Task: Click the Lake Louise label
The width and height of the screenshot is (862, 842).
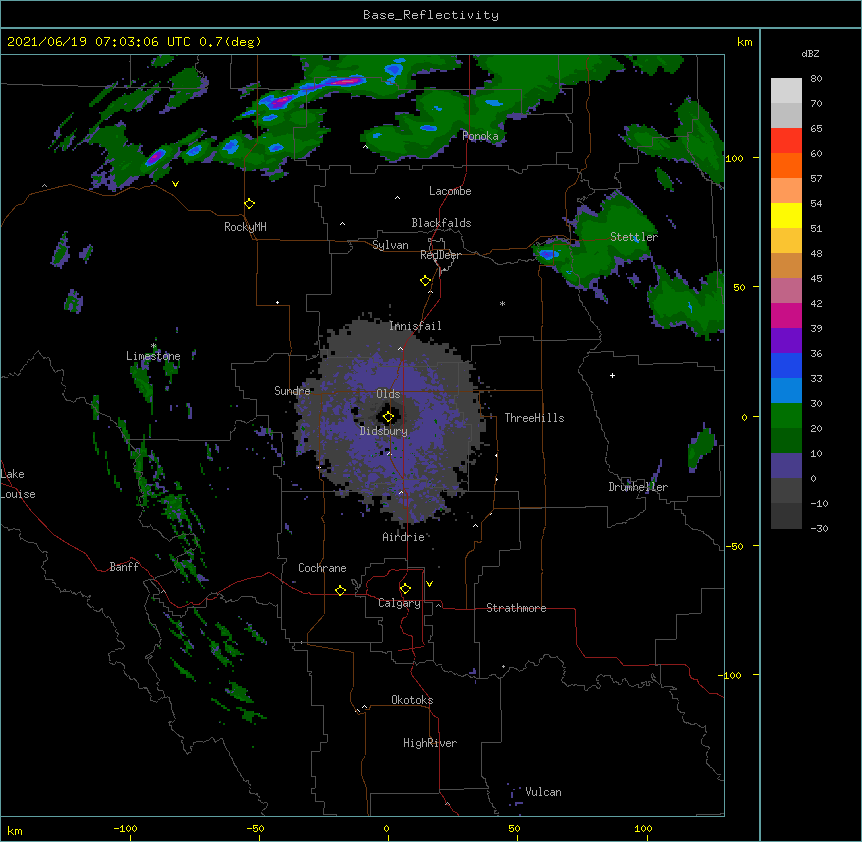Action: (18, 484)
